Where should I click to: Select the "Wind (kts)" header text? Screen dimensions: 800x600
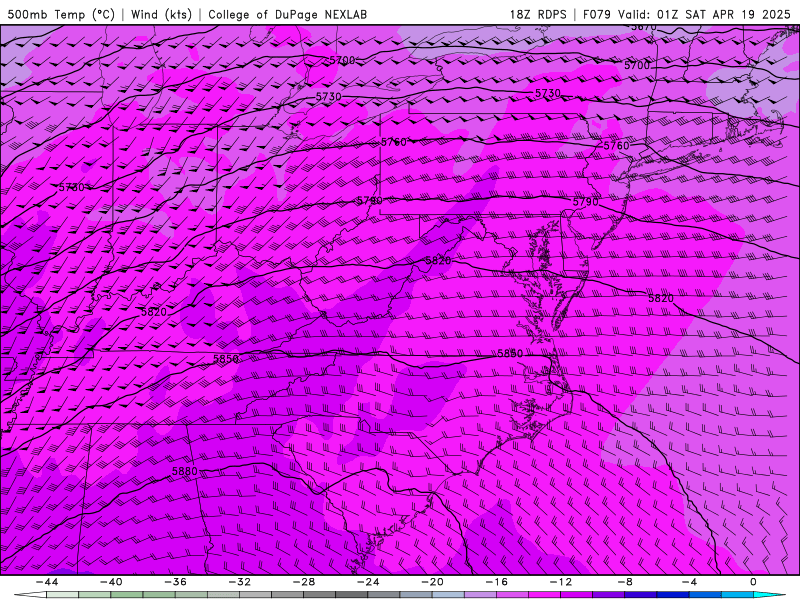pos(161,14)
